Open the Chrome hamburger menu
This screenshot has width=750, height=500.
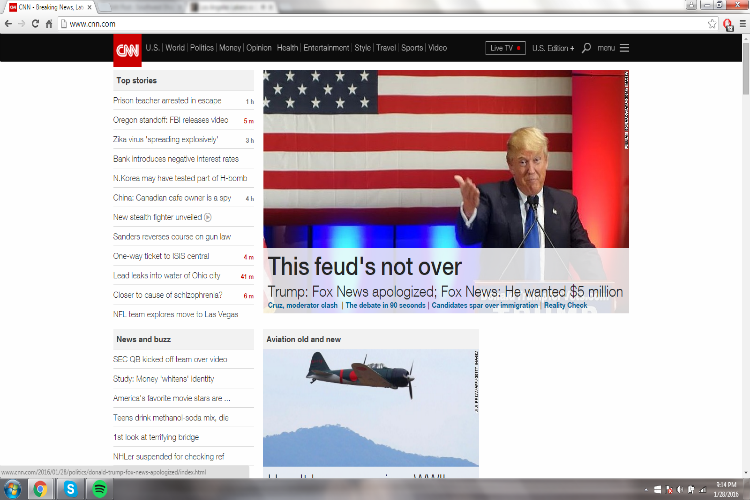pos(743,23)
